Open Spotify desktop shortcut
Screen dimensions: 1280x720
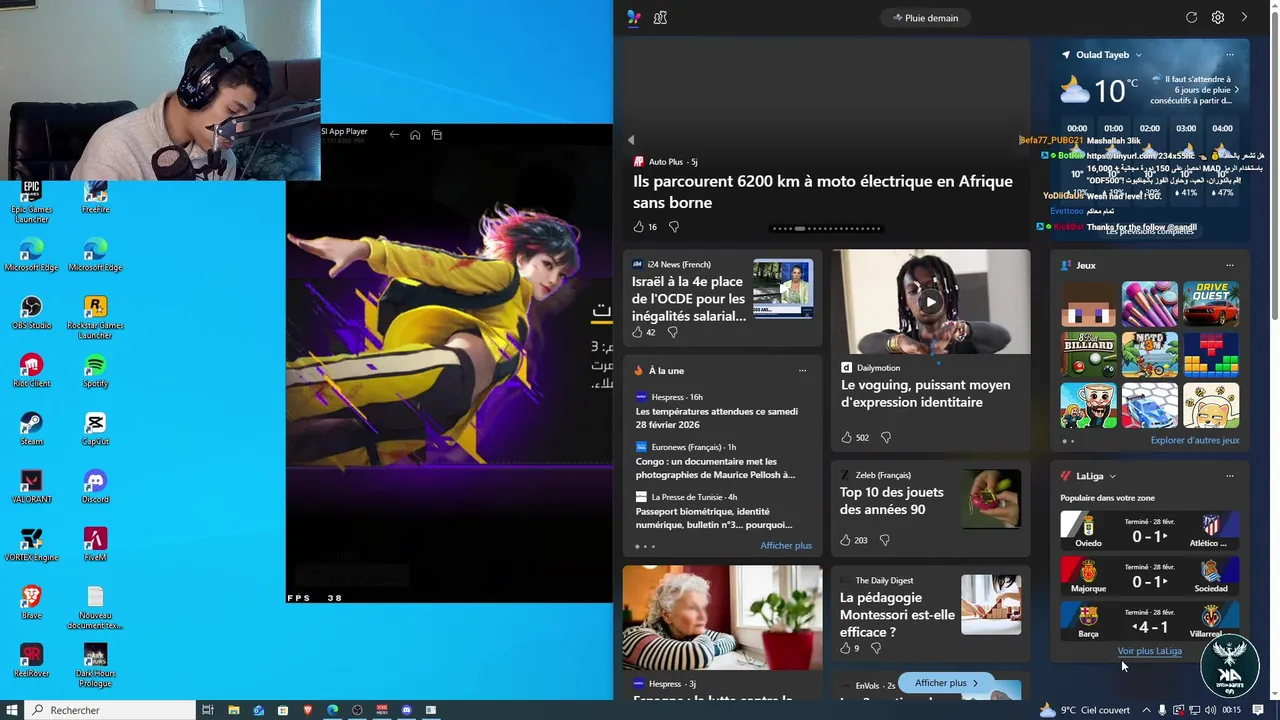coord(95,370)
